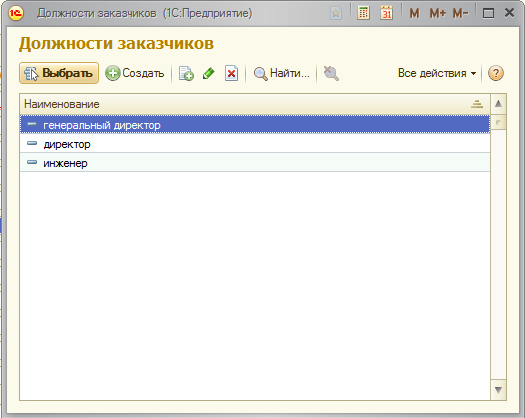Click the copy-item icon with green plus
Viewport: 525px width, 418px height.
tap(186, 73)
